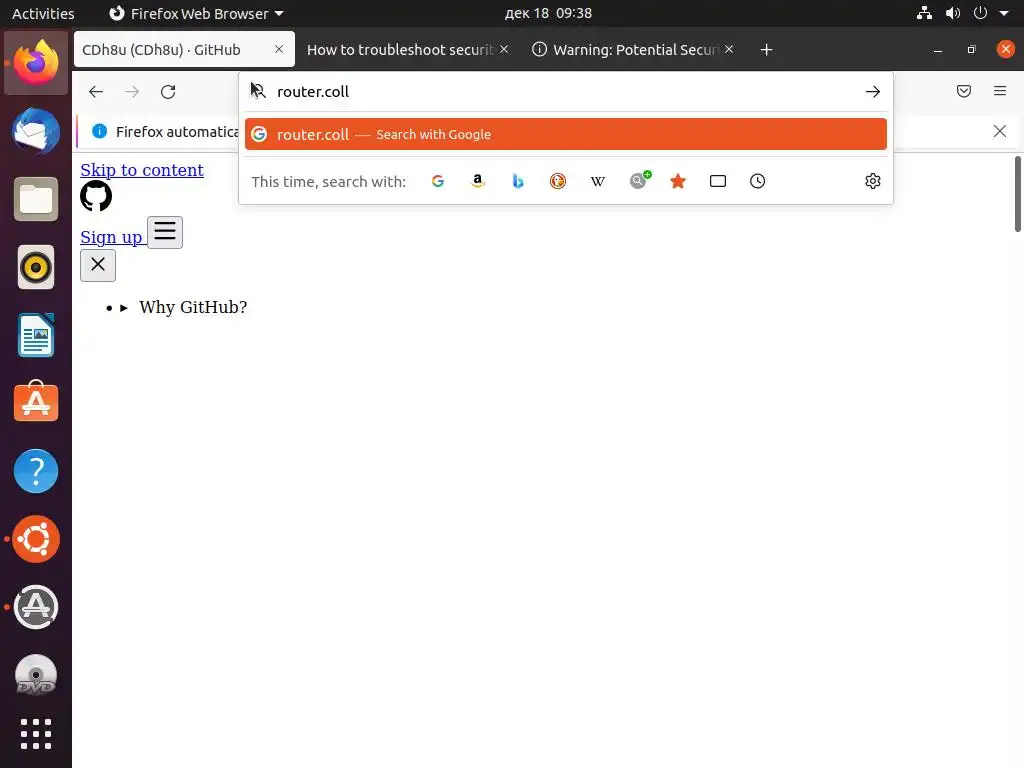
Task: Open a new tab with plus button
Action: [766, 50]
